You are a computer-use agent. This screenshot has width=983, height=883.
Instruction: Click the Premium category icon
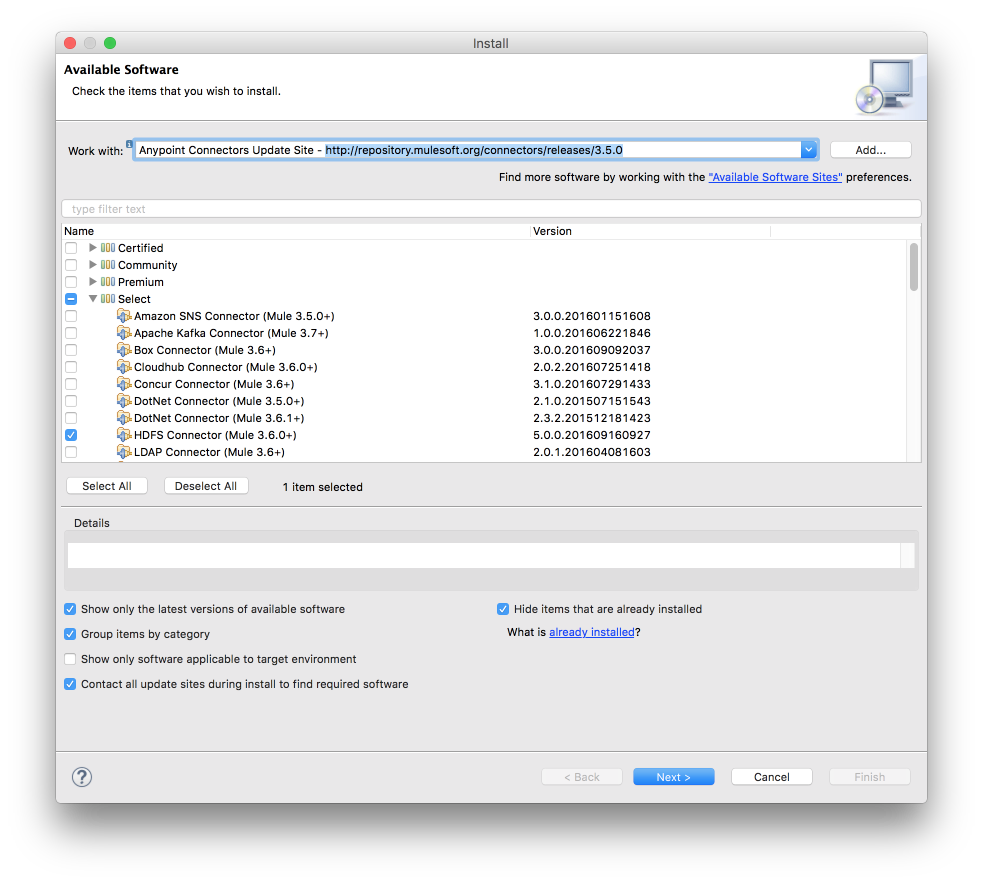108,282
